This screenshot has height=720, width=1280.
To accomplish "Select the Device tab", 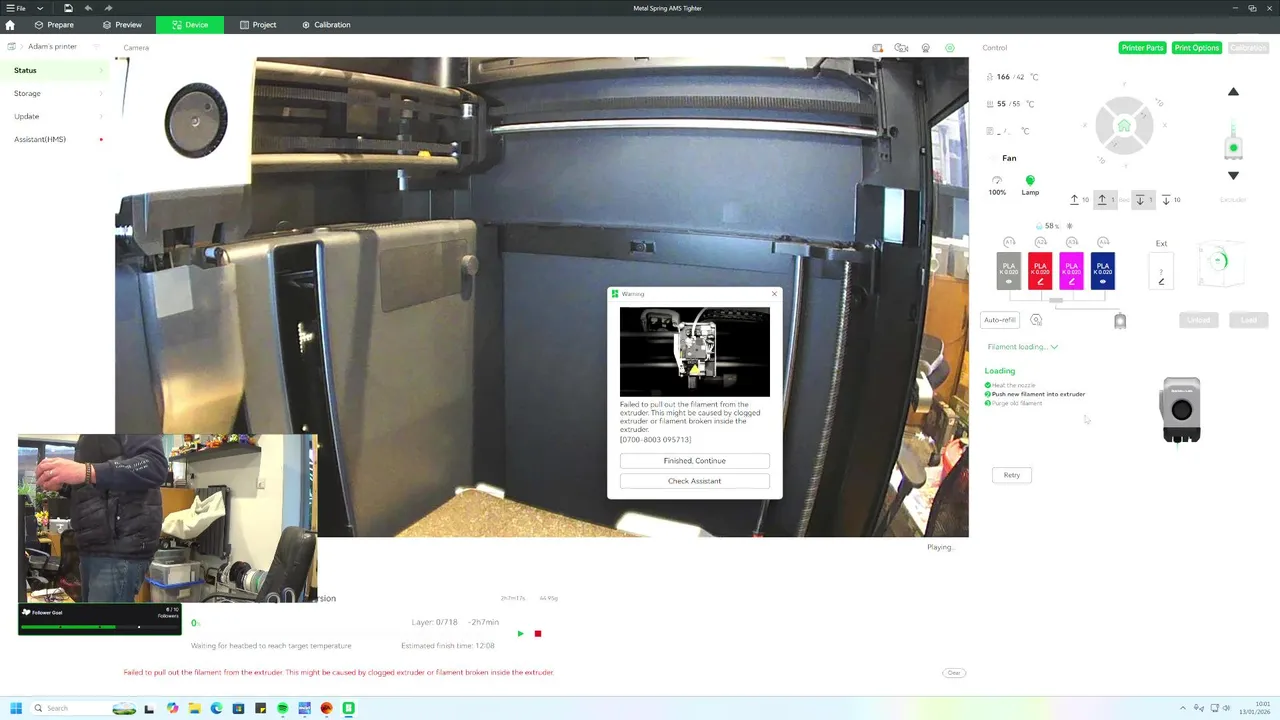I will pyautogui.click(x=190, y=25).
